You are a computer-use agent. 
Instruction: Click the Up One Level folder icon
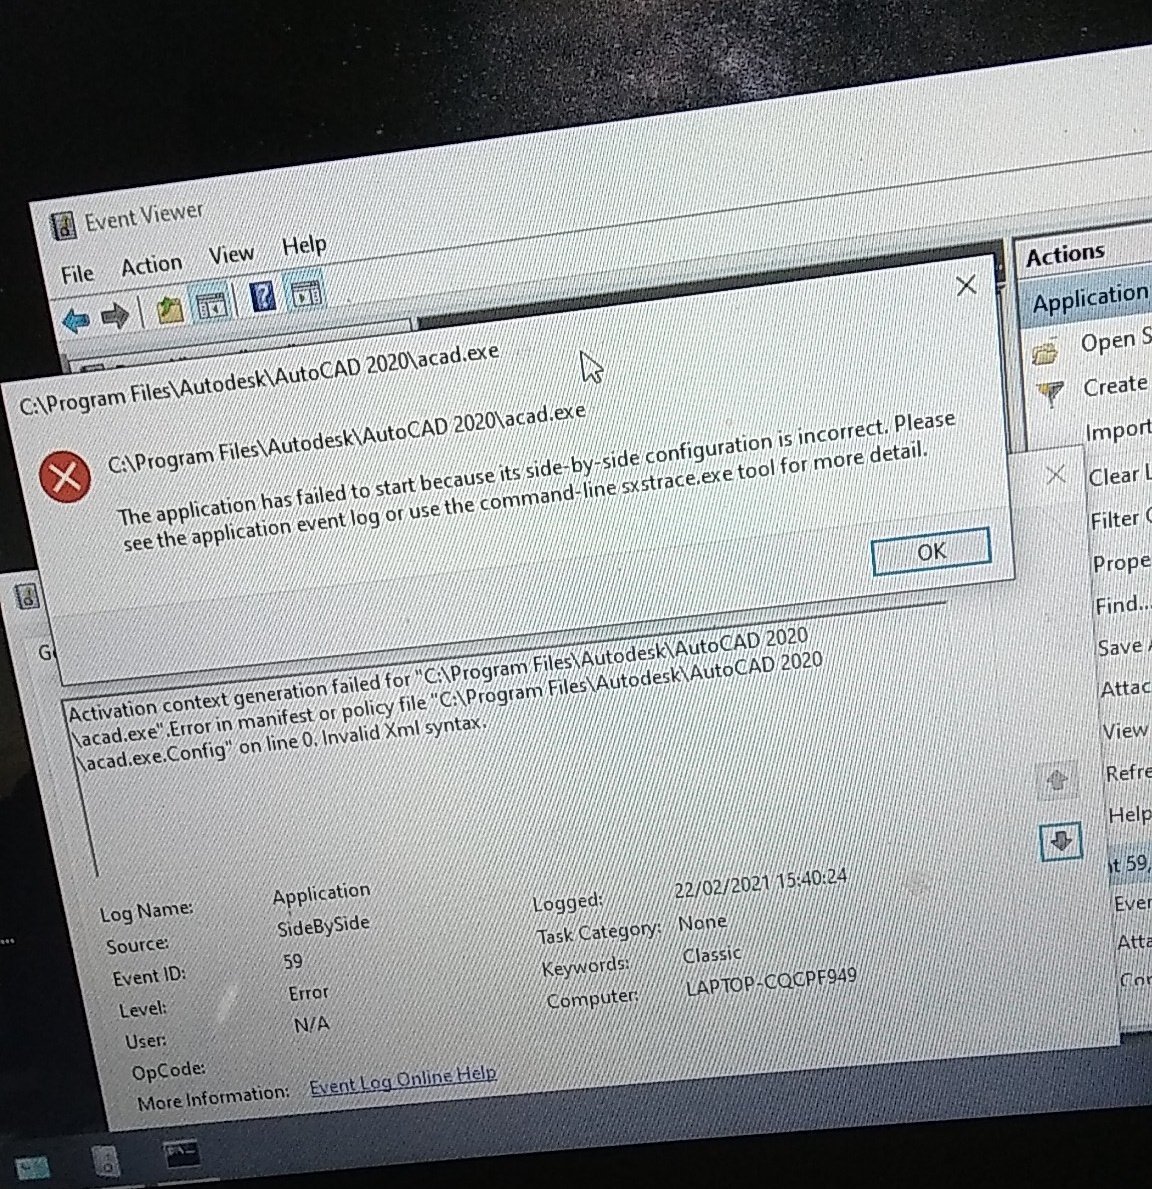click(170, 309)
